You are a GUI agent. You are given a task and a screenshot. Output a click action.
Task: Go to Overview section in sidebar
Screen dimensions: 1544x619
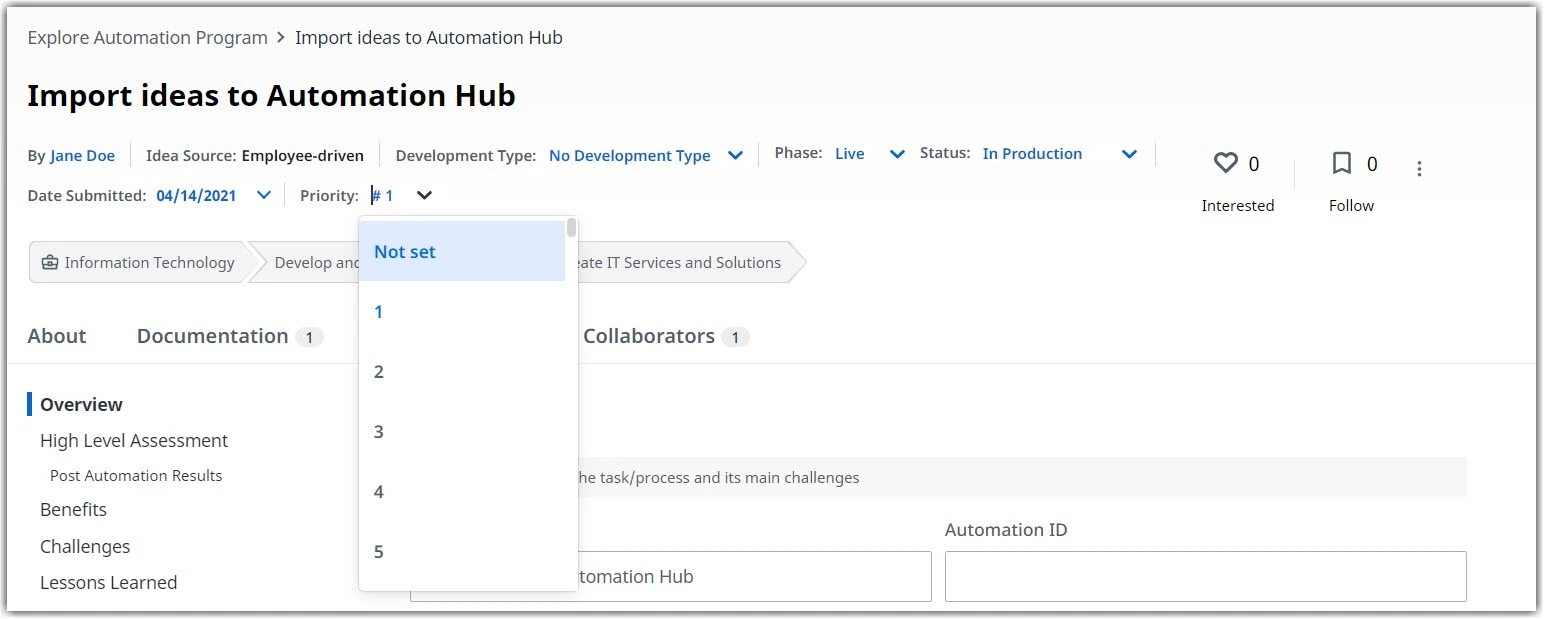[x=81, y=405]
